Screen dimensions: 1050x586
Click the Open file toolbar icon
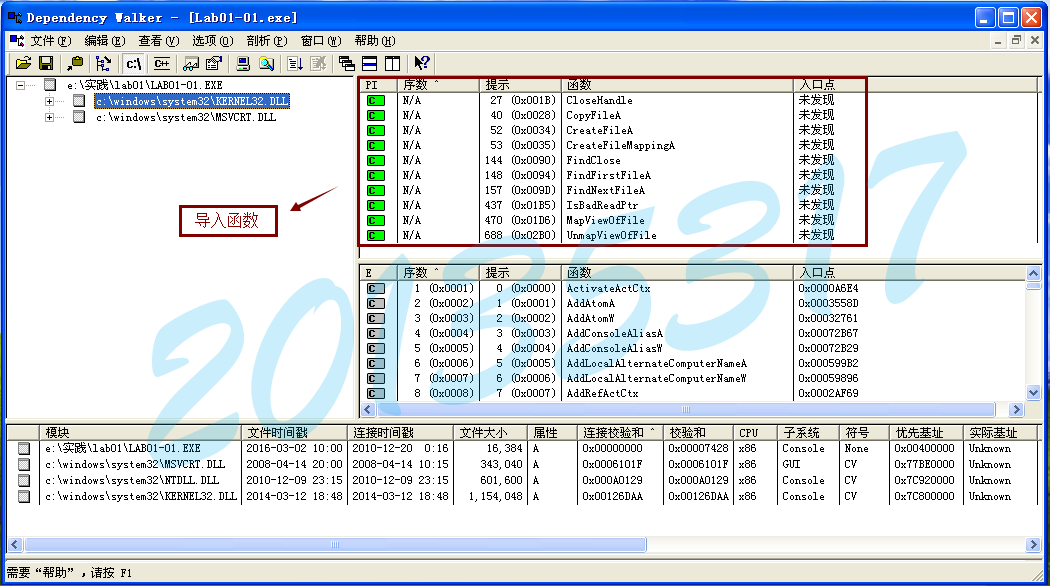(x=23, y=63)
